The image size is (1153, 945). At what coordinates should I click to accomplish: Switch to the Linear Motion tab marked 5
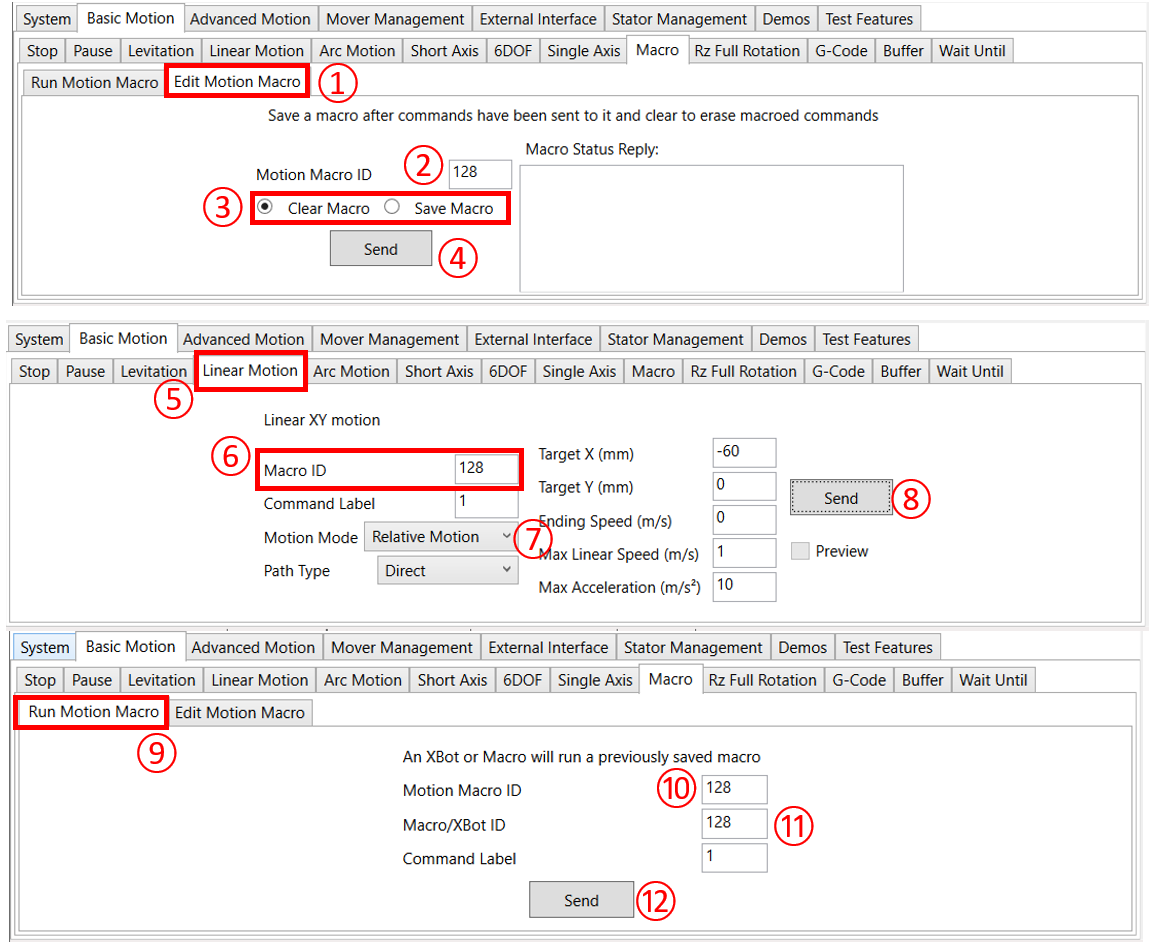250,371
